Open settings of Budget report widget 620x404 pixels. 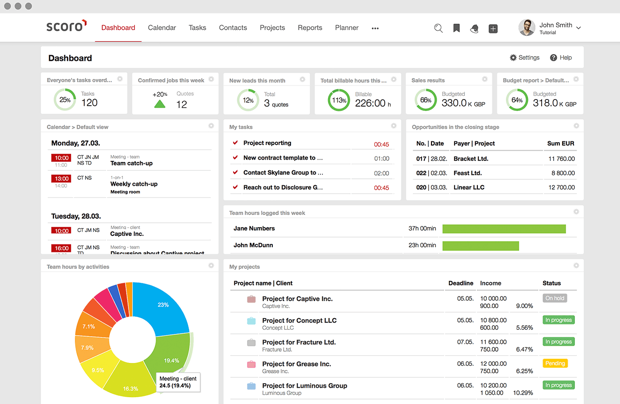576,79
